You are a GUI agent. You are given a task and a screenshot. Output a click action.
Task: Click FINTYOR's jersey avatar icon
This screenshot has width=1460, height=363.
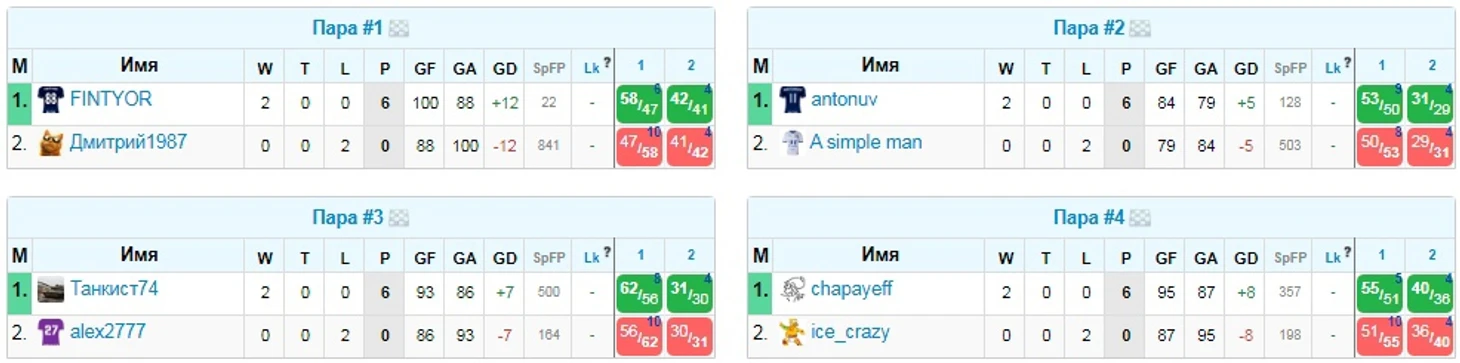[51, 101]
